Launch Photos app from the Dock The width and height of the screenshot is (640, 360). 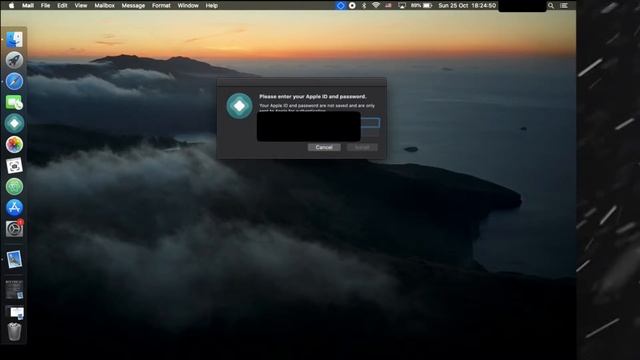pos(14,144)
